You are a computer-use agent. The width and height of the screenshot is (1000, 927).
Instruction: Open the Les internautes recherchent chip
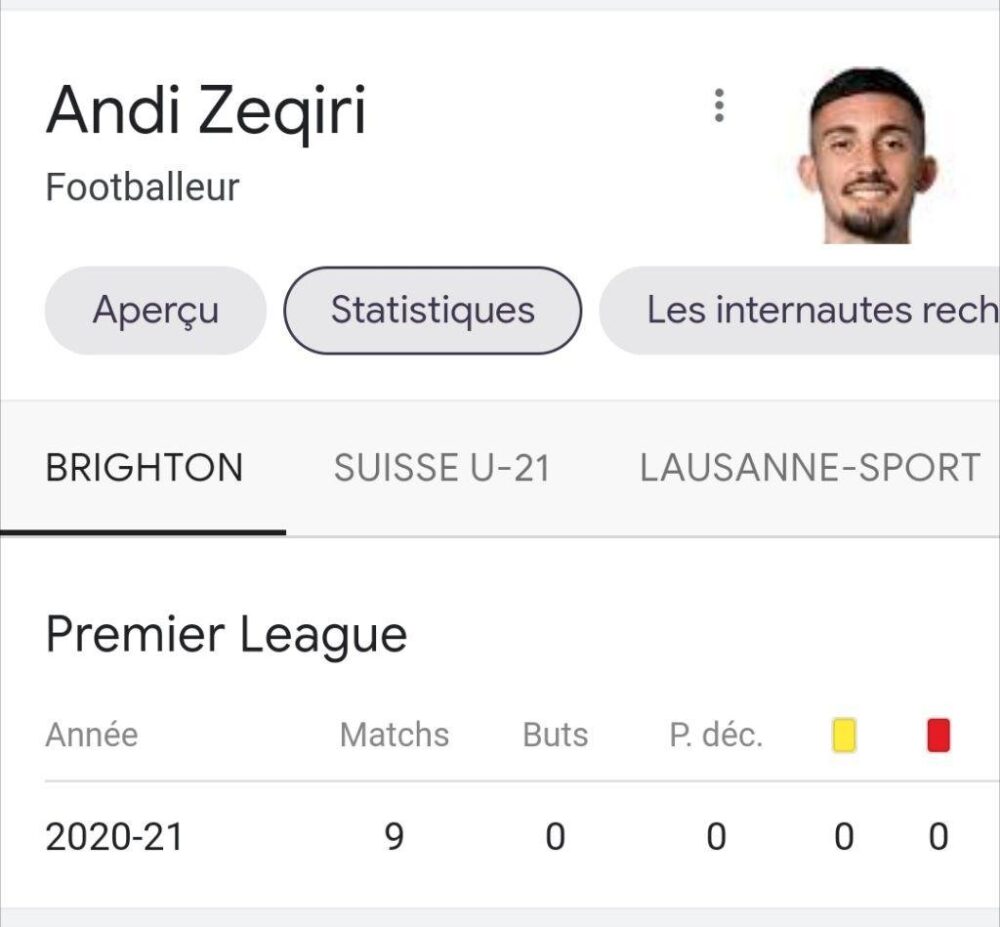tap(800, 310)
